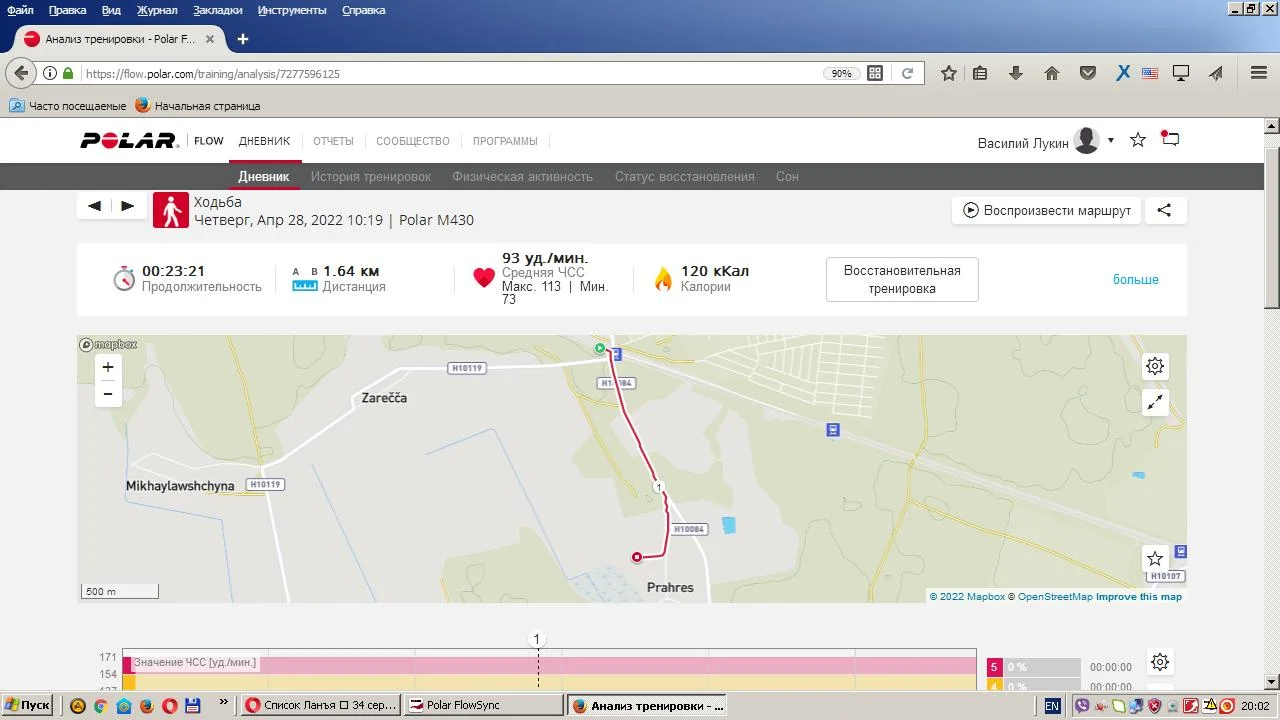The width and height of the screenshot is (1280, 720).
Task: Zoom out on the map
Action: coord(108,394)
